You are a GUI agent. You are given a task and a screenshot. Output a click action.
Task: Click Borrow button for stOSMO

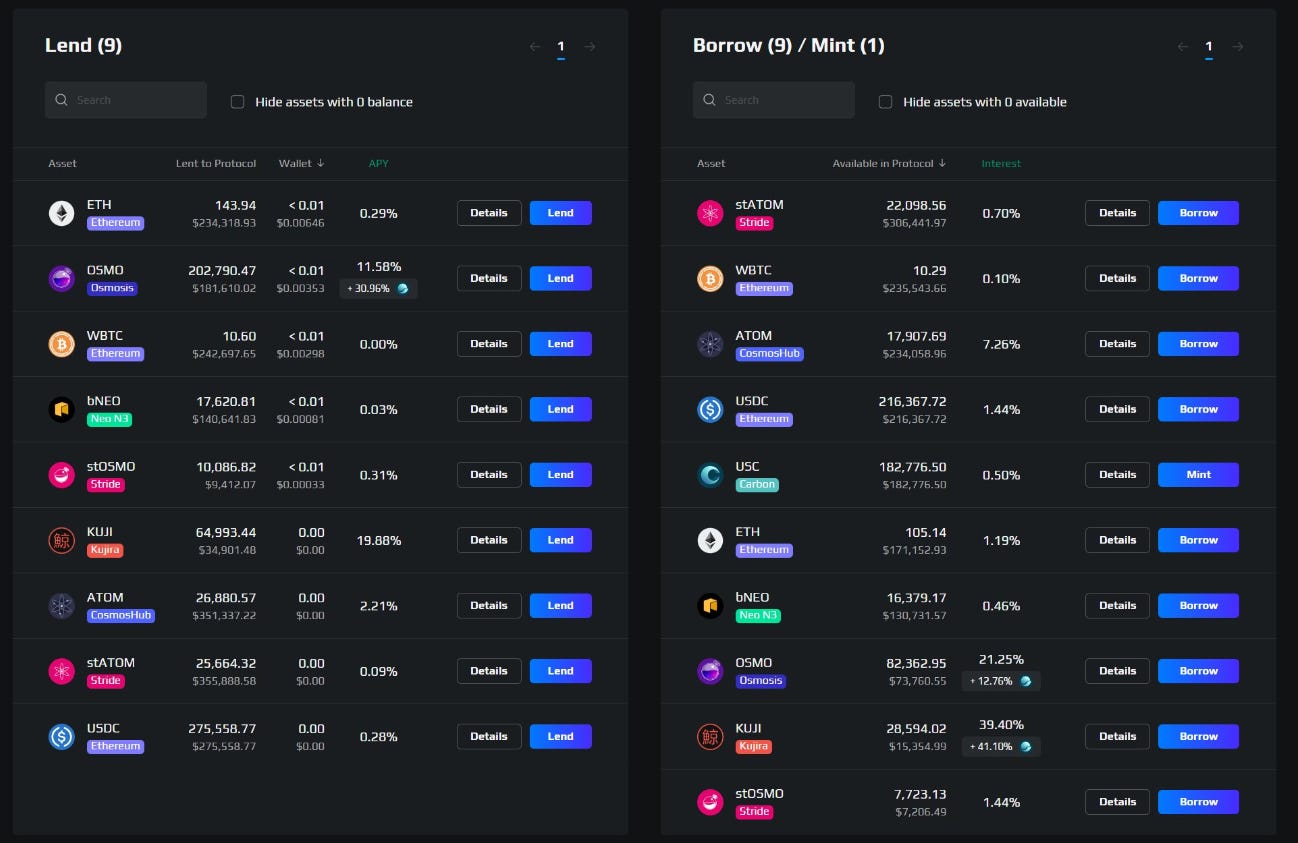point(1198,802)
